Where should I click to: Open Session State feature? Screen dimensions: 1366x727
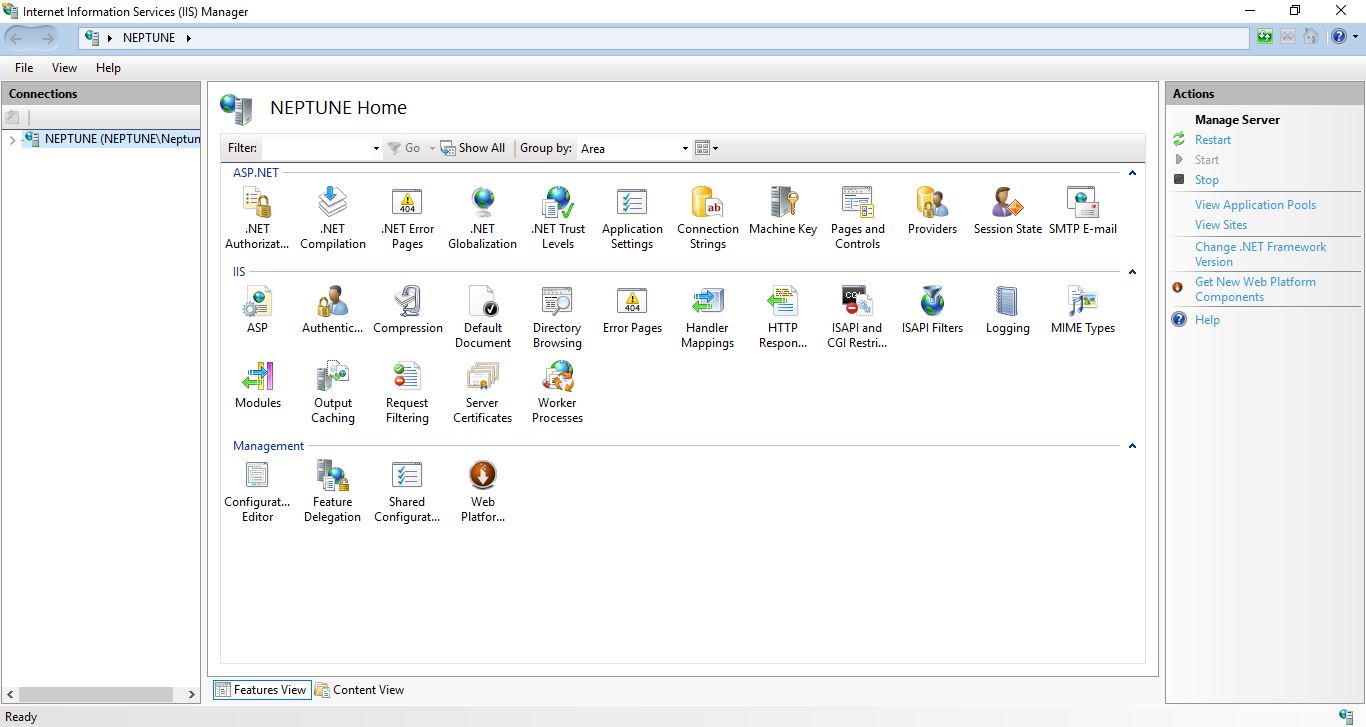coord(1008,211)
